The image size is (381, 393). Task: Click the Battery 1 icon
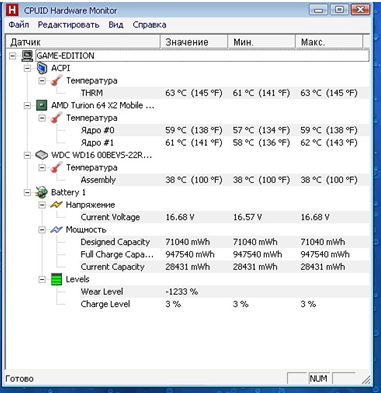pos(42,192)
